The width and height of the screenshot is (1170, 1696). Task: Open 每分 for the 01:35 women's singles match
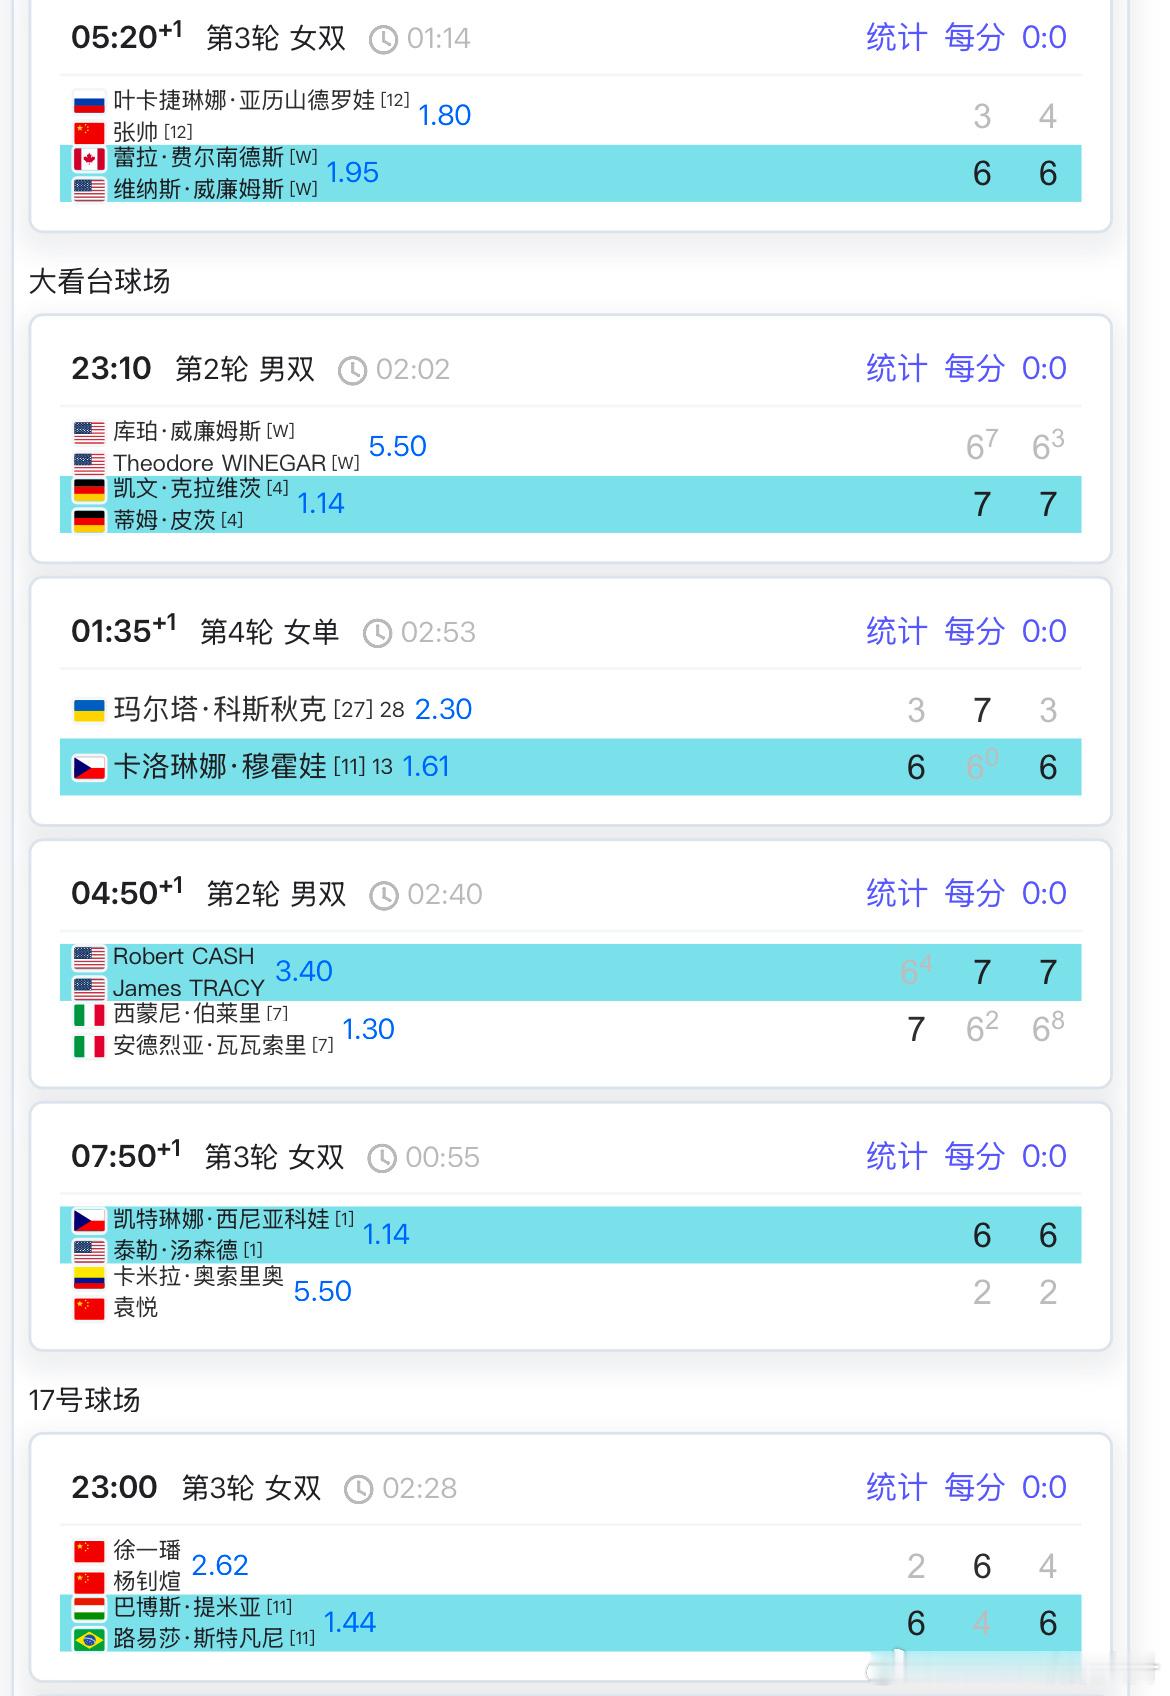tap(974, 632)
